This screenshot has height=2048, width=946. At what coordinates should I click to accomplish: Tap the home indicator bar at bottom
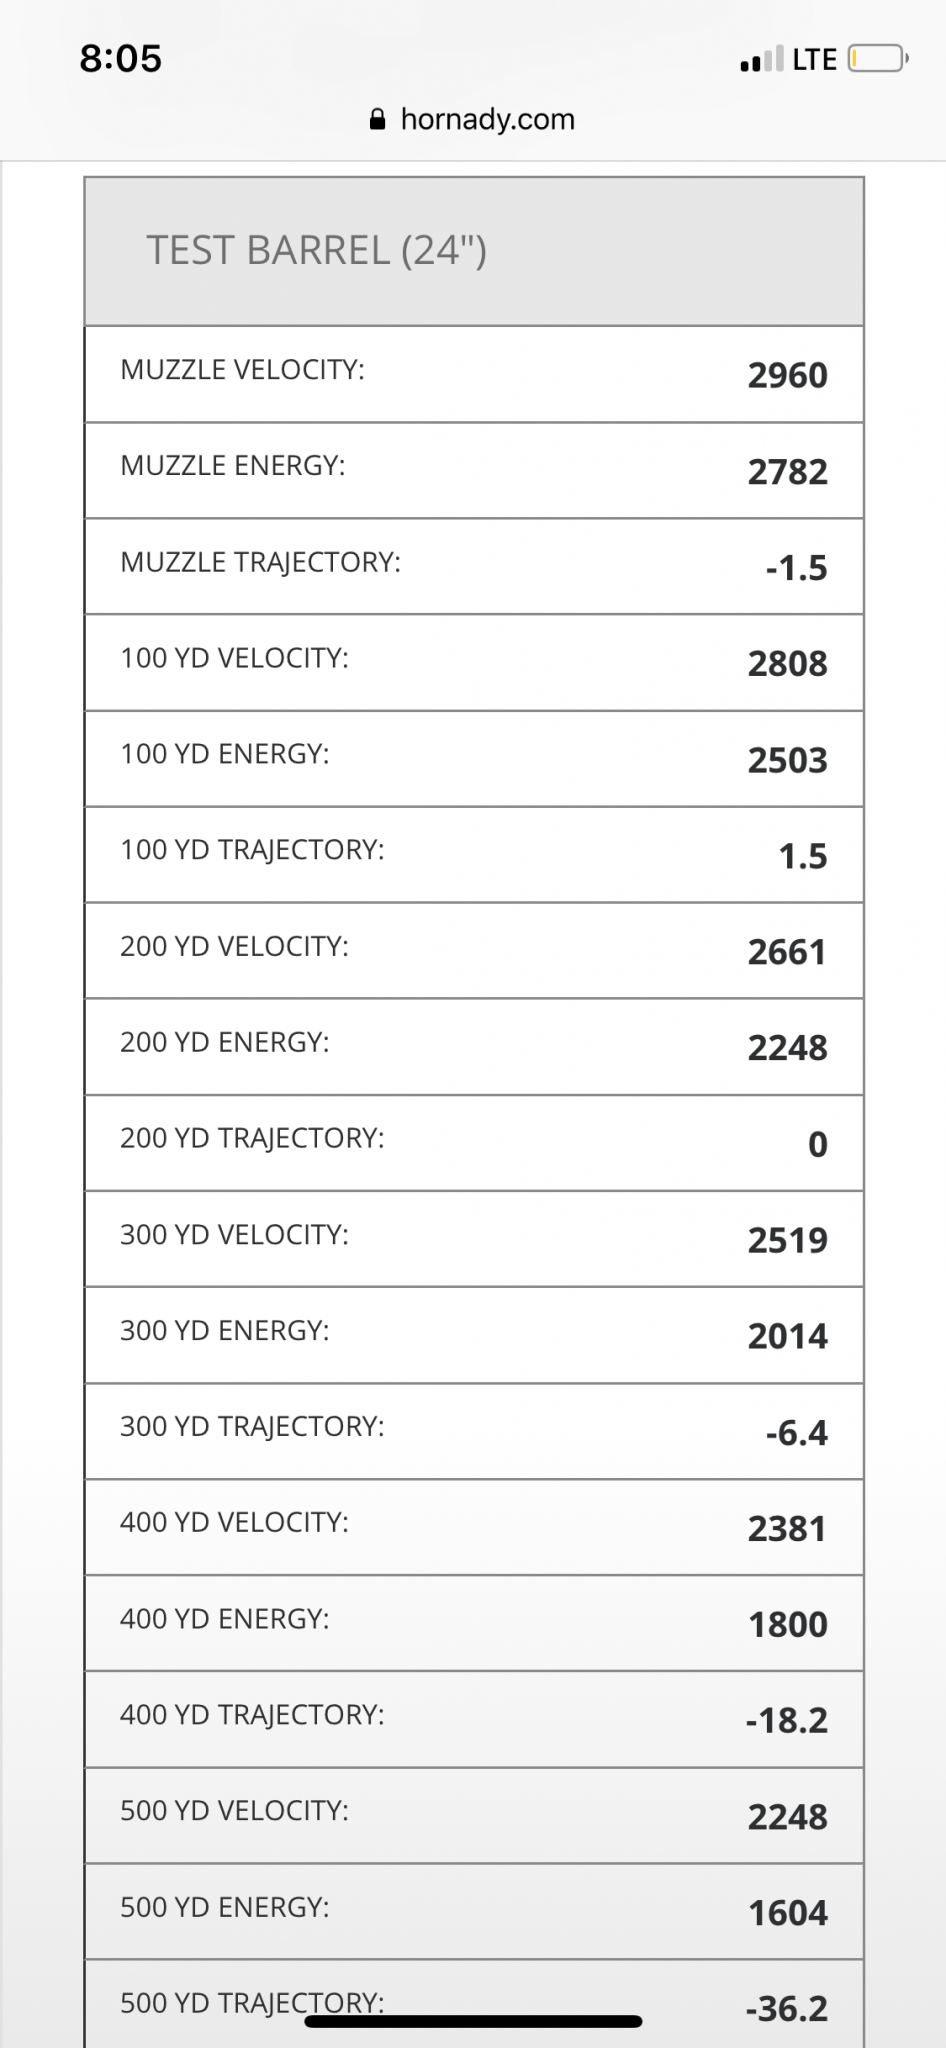pyautogui.click(x=473, y=2021)
